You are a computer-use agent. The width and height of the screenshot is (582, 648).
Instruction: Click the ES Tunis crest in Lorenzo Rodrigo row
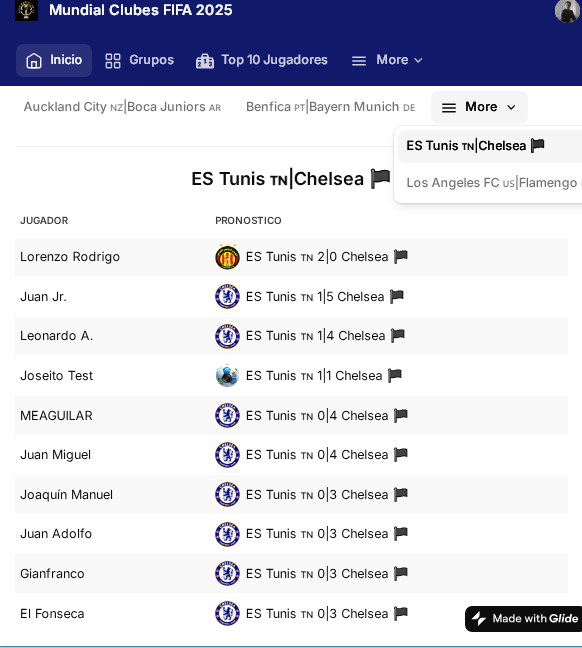(227, 257)
